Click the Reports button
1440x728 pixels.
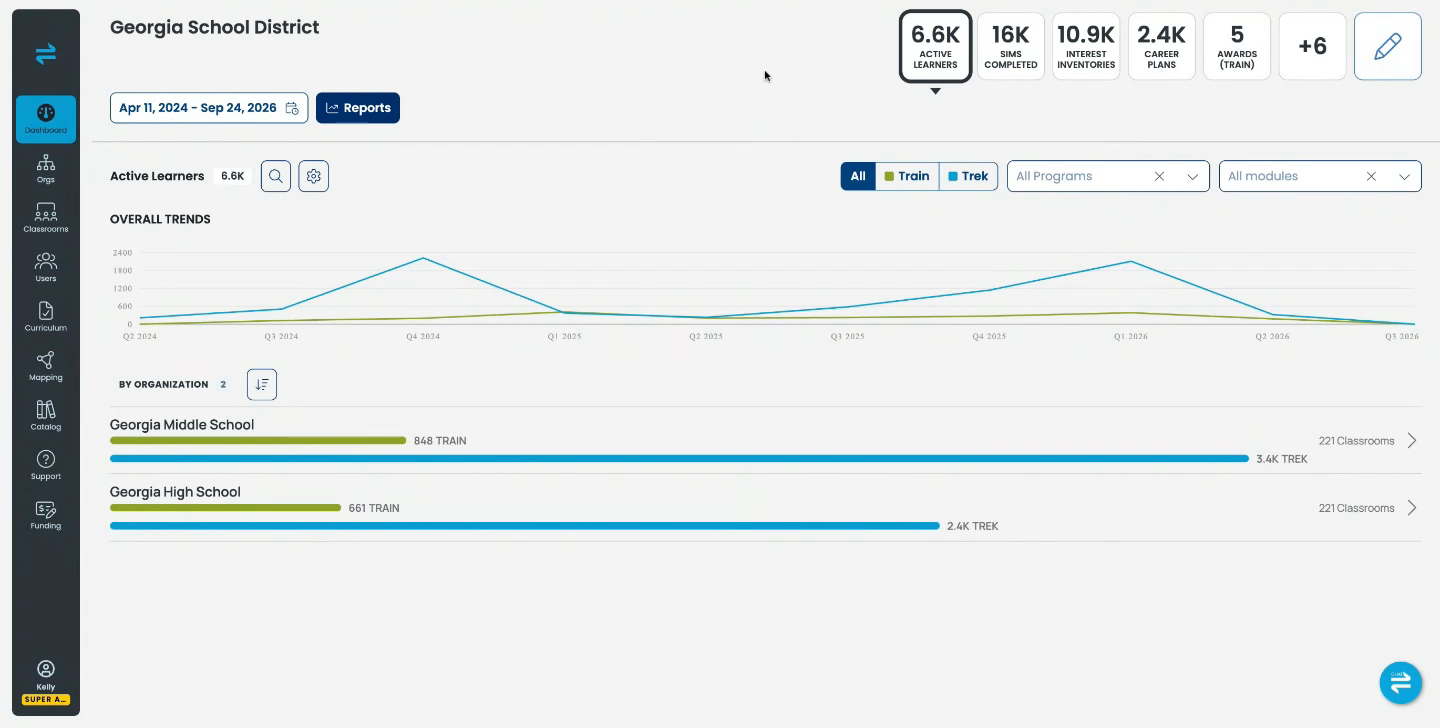click(x=358, y=108)
